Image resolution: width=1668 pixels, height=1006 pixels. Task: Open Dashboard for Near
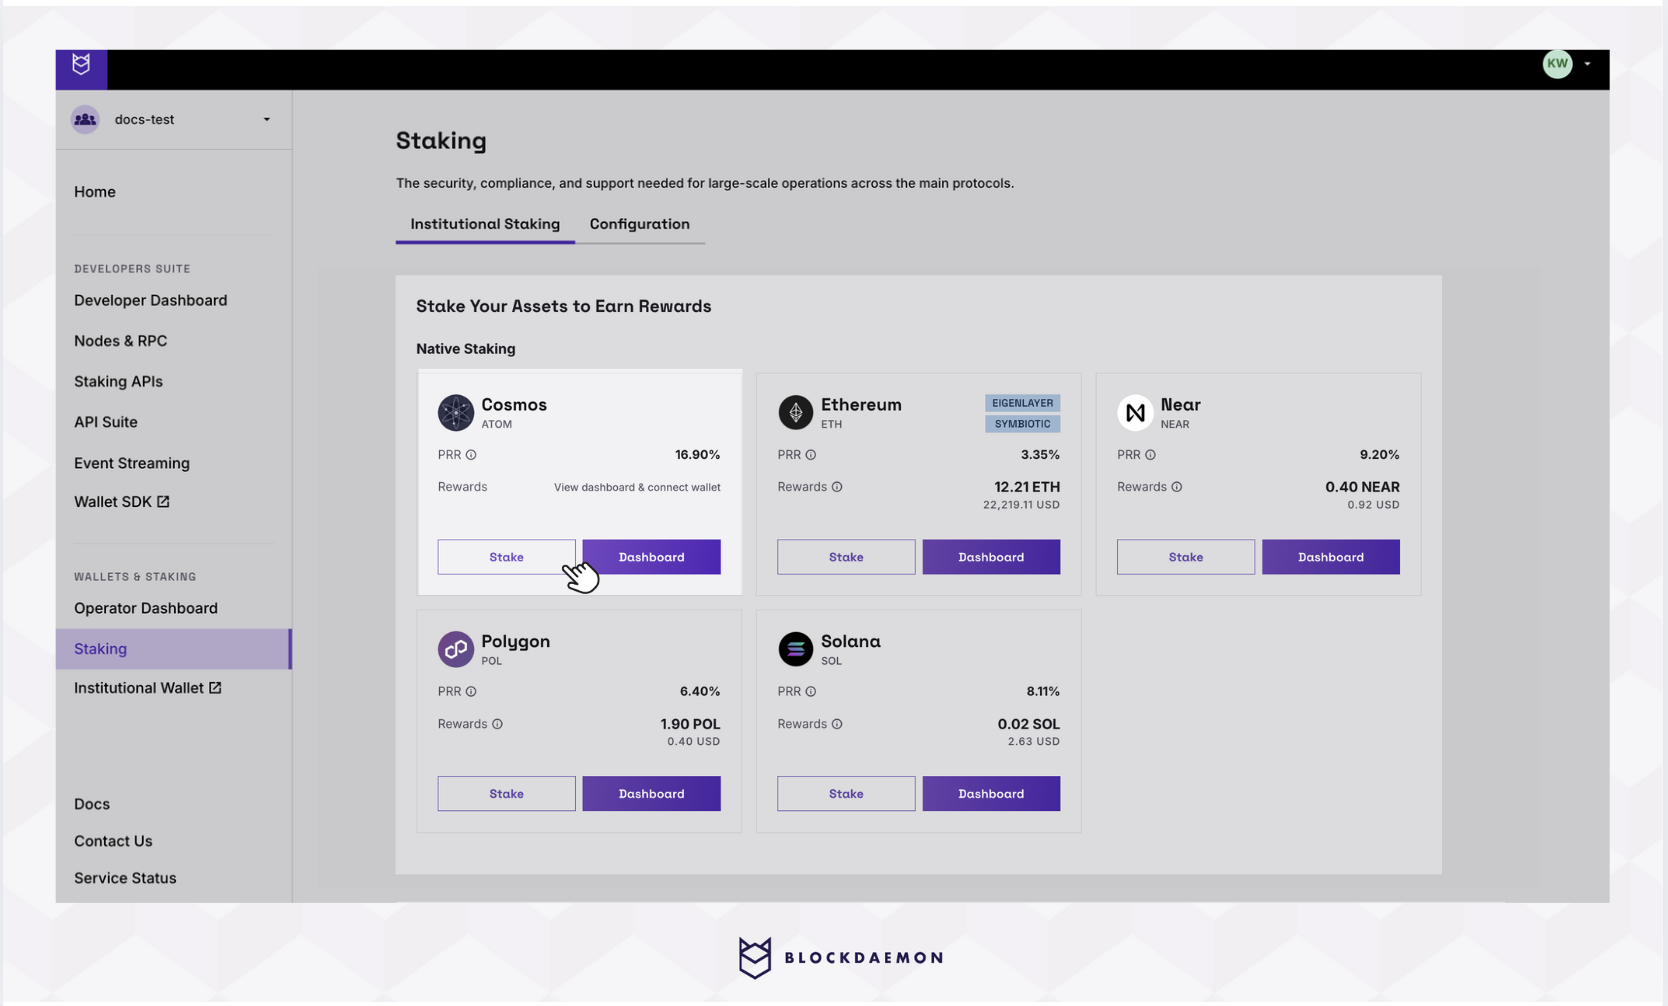(x=1331, y=557)
